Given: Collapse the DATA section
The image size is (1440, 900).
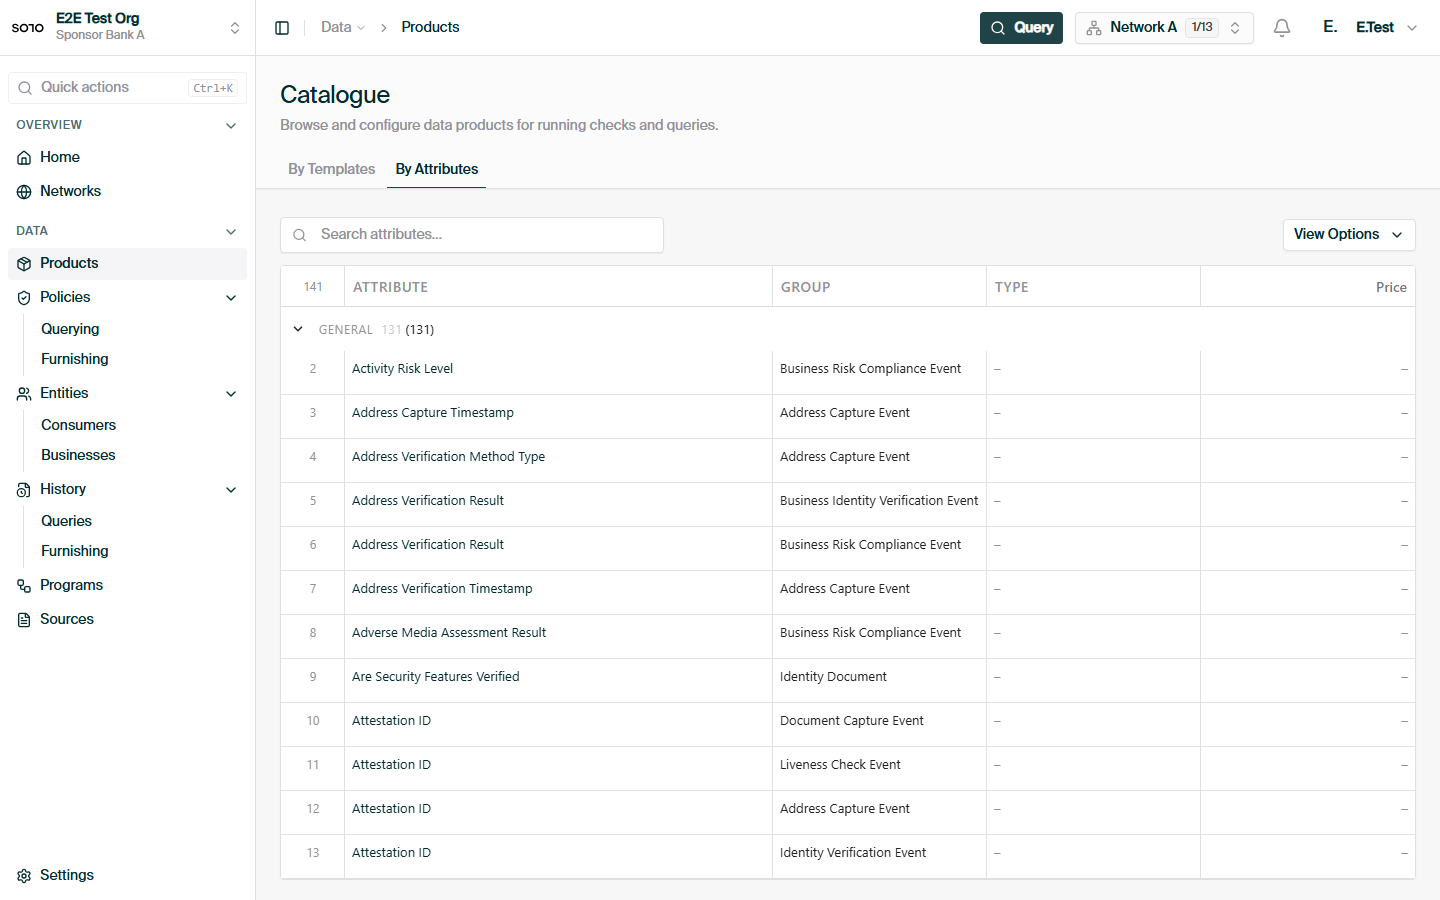Looking at the screenshot, I should point(231,231).
